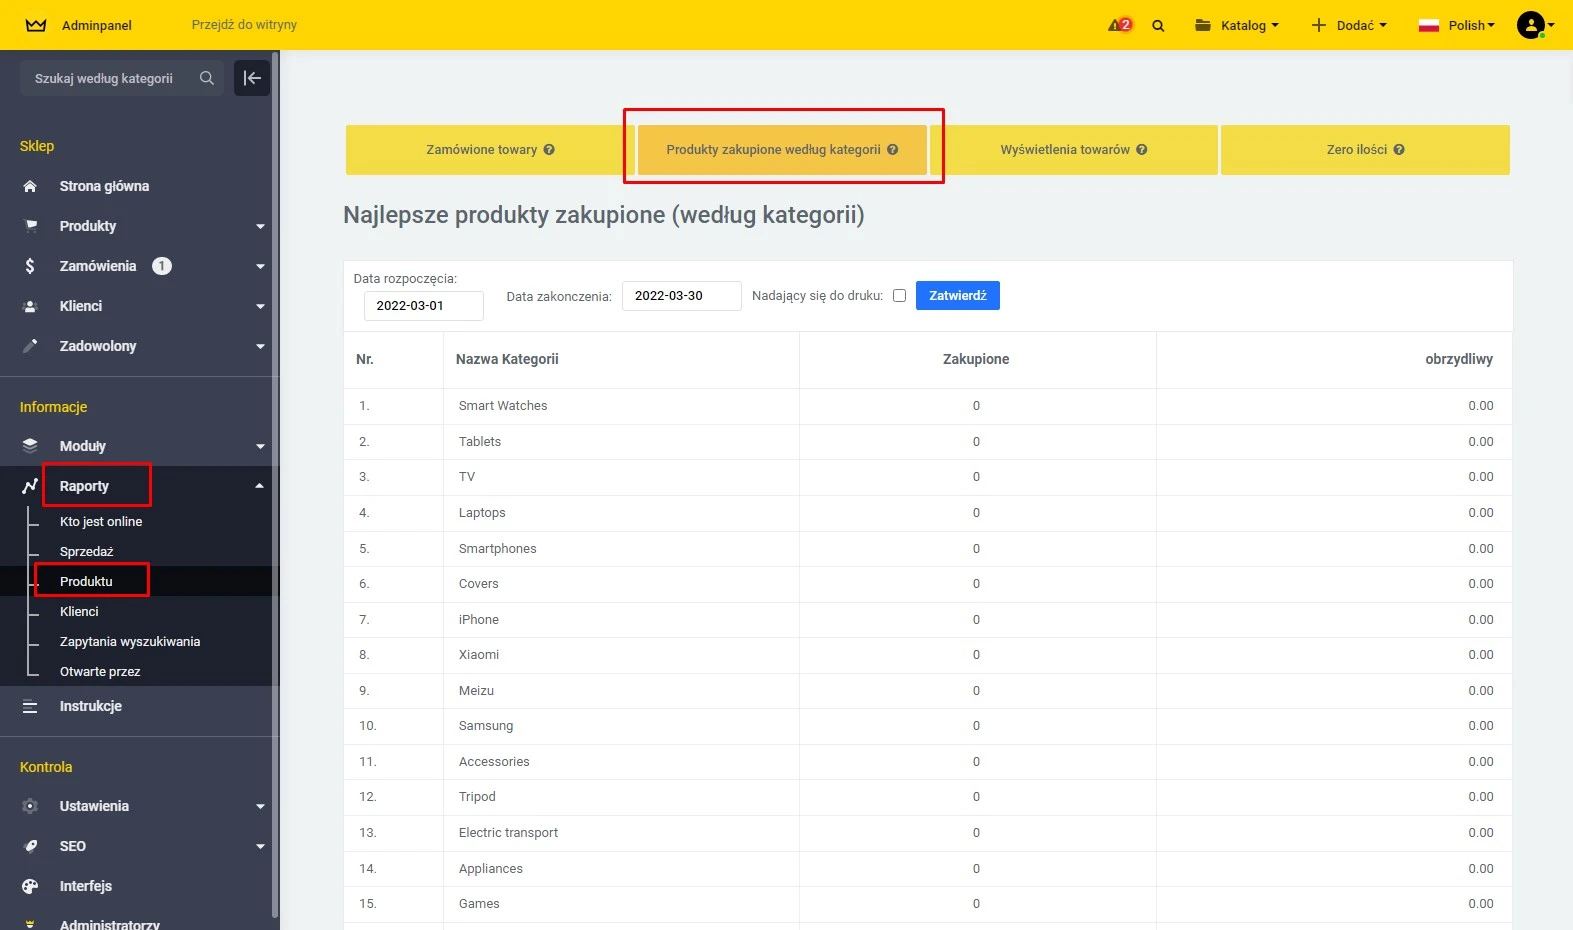Screen dimensions: 1573x930
Task: Click the palette icon beside Interfejs
Action: [x=30, y=886]
